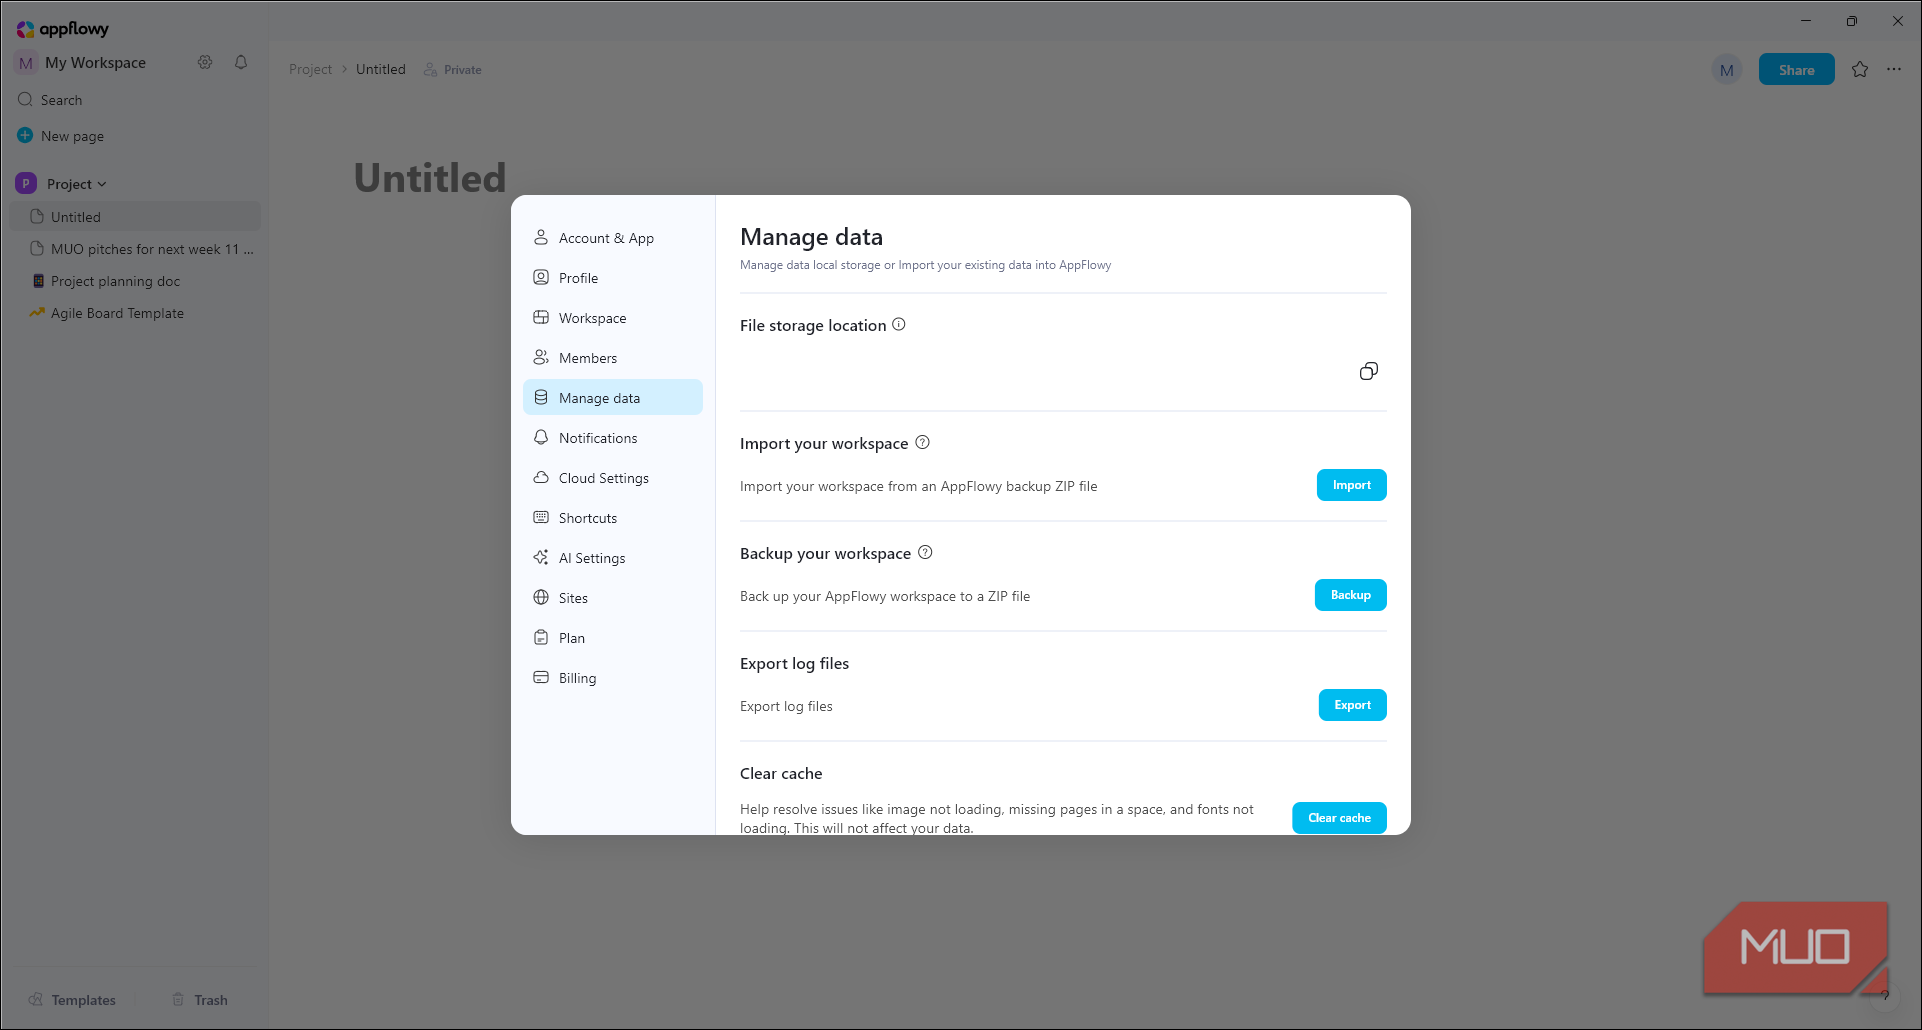Click the Agile Board Template chart icon
1922x1030 pixels.
(37, 313)
